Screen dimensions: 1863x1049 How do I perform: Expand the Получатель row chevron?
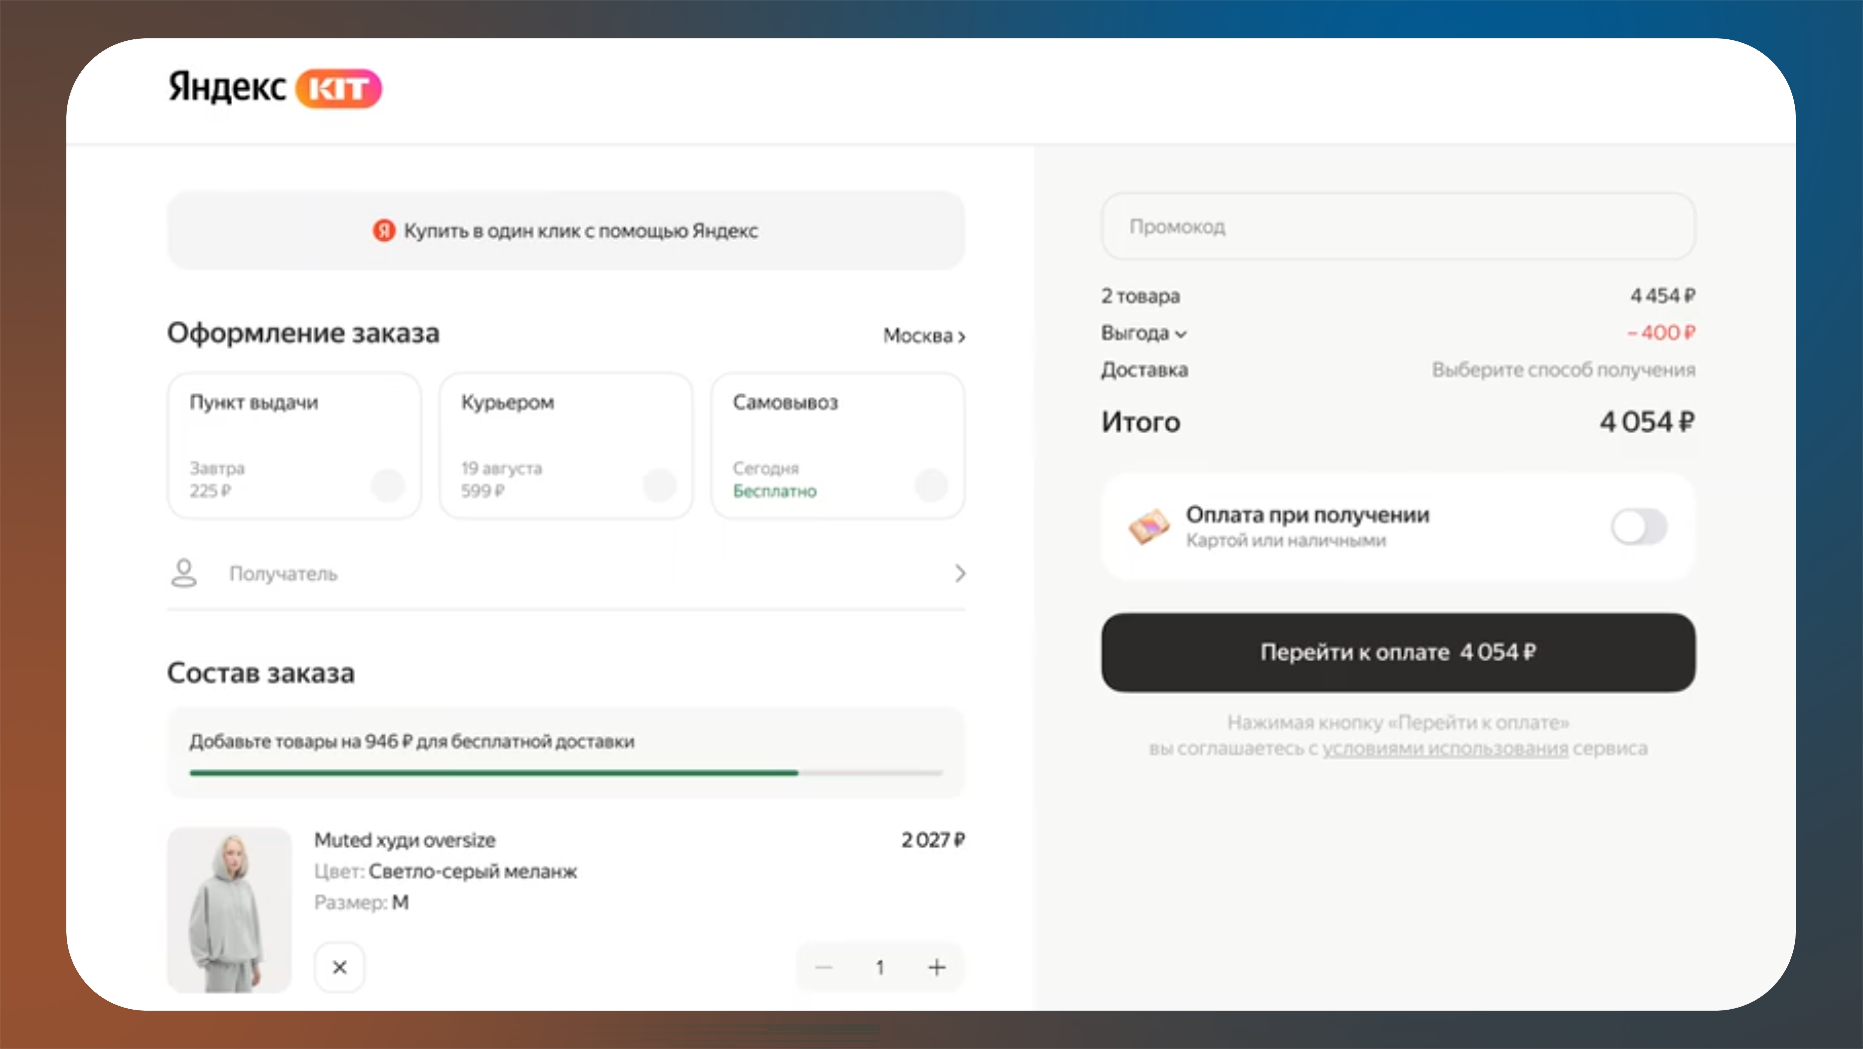[960, 573]
